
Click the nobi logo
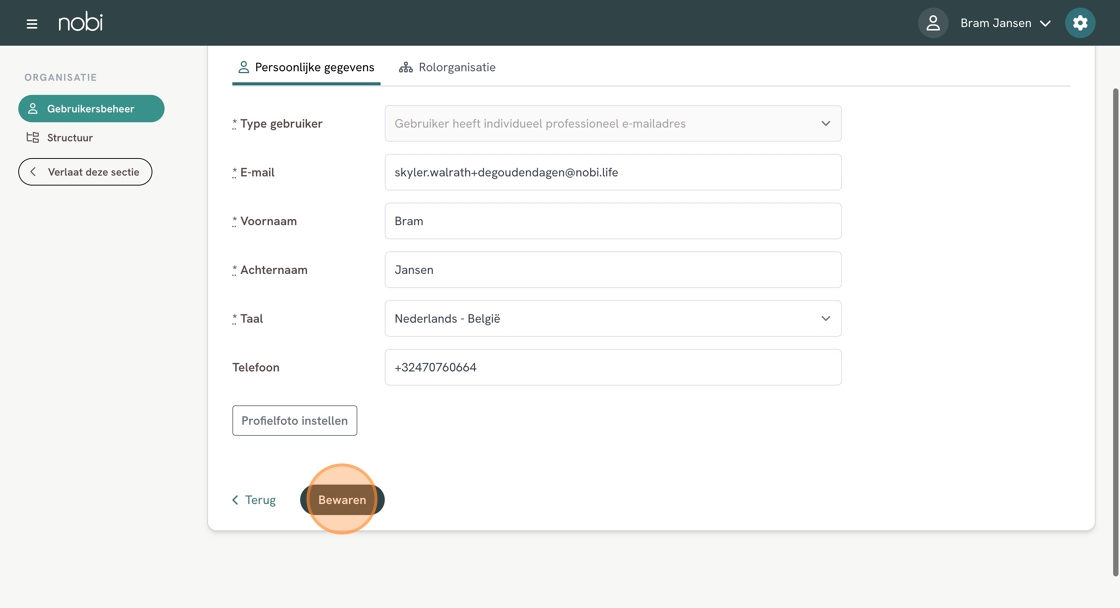point(80,22)
